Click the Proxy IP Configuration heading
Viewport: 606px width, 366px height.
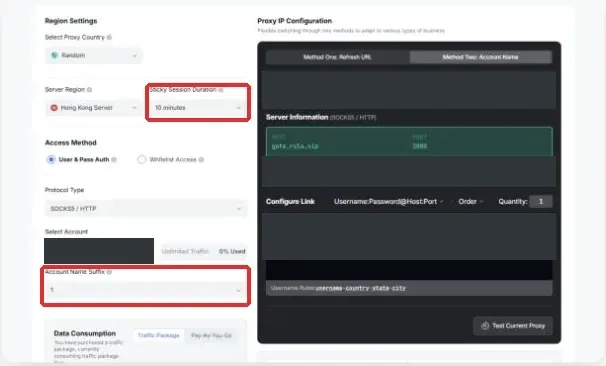pyautogui.click(x=294, y=21)
